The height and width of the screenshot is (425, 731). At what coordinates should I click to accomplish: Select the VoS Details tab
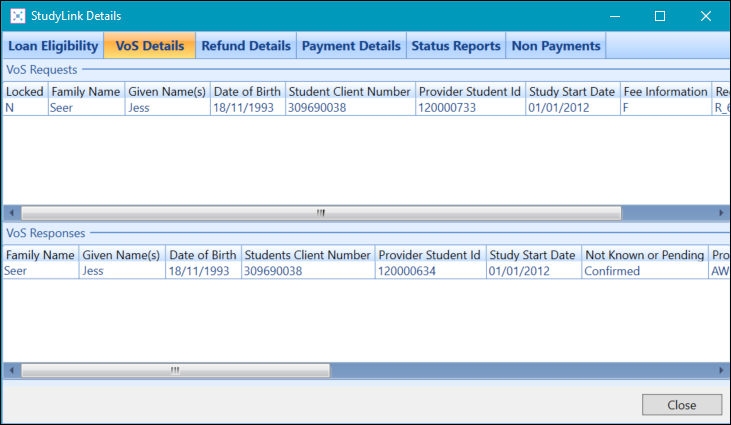pyautogui.click(x=150, y=46)
